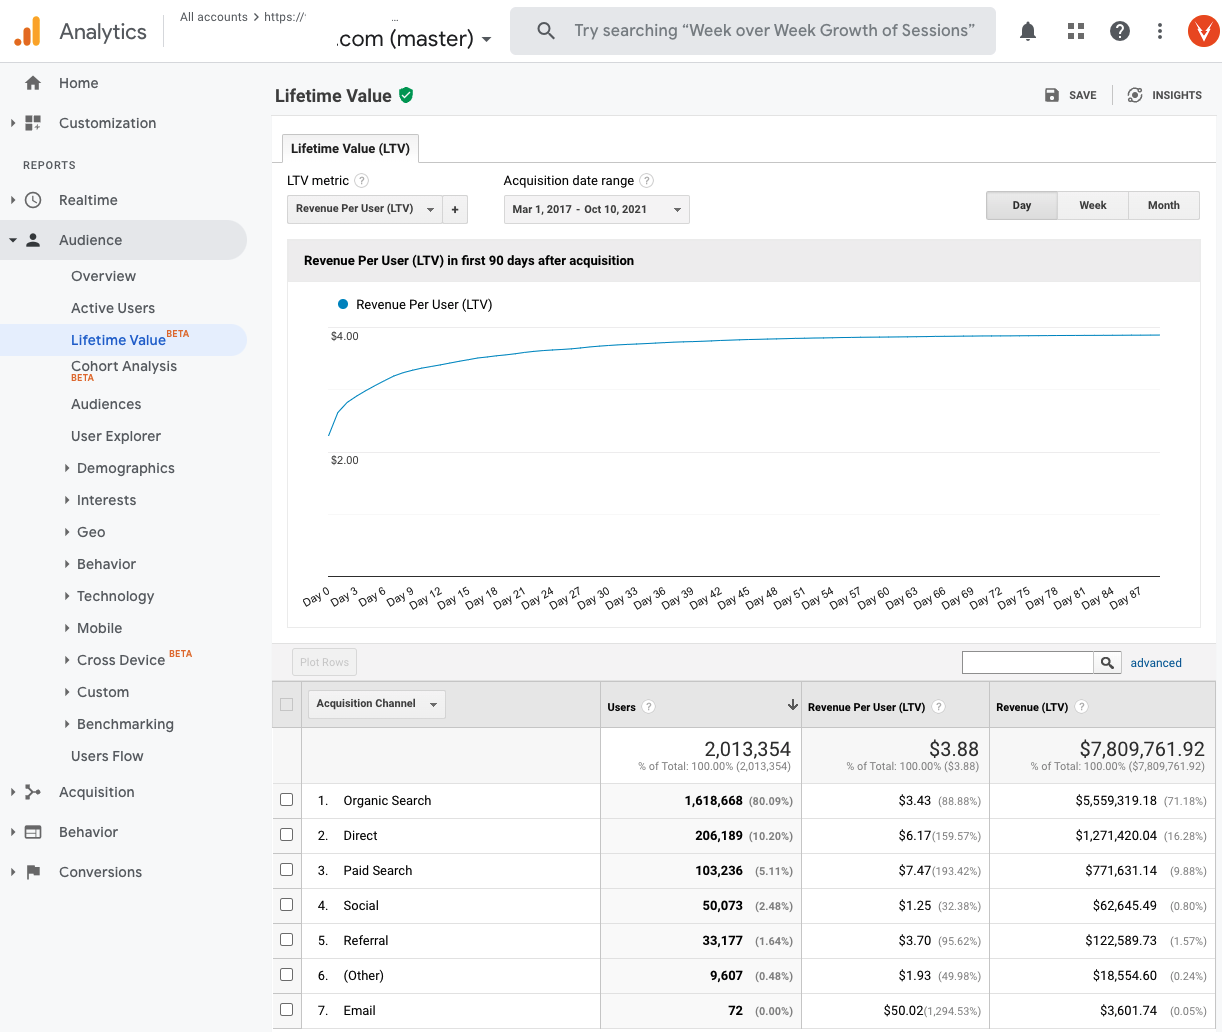
Task: Click inside the table filter search field
Action: 1027,662
